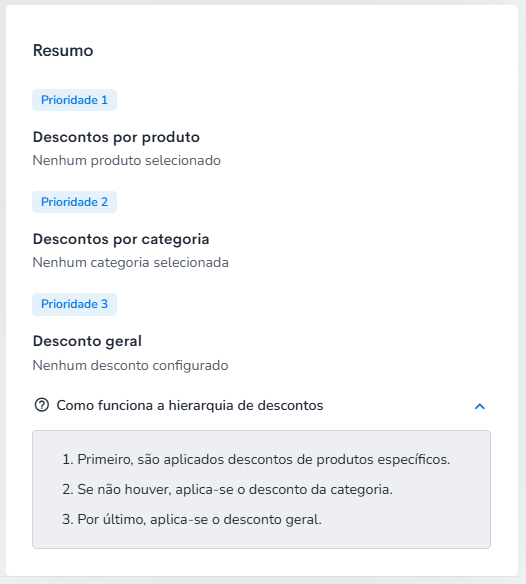
Task: Click 'Descontos por produto' title
Action: (116, 137)
